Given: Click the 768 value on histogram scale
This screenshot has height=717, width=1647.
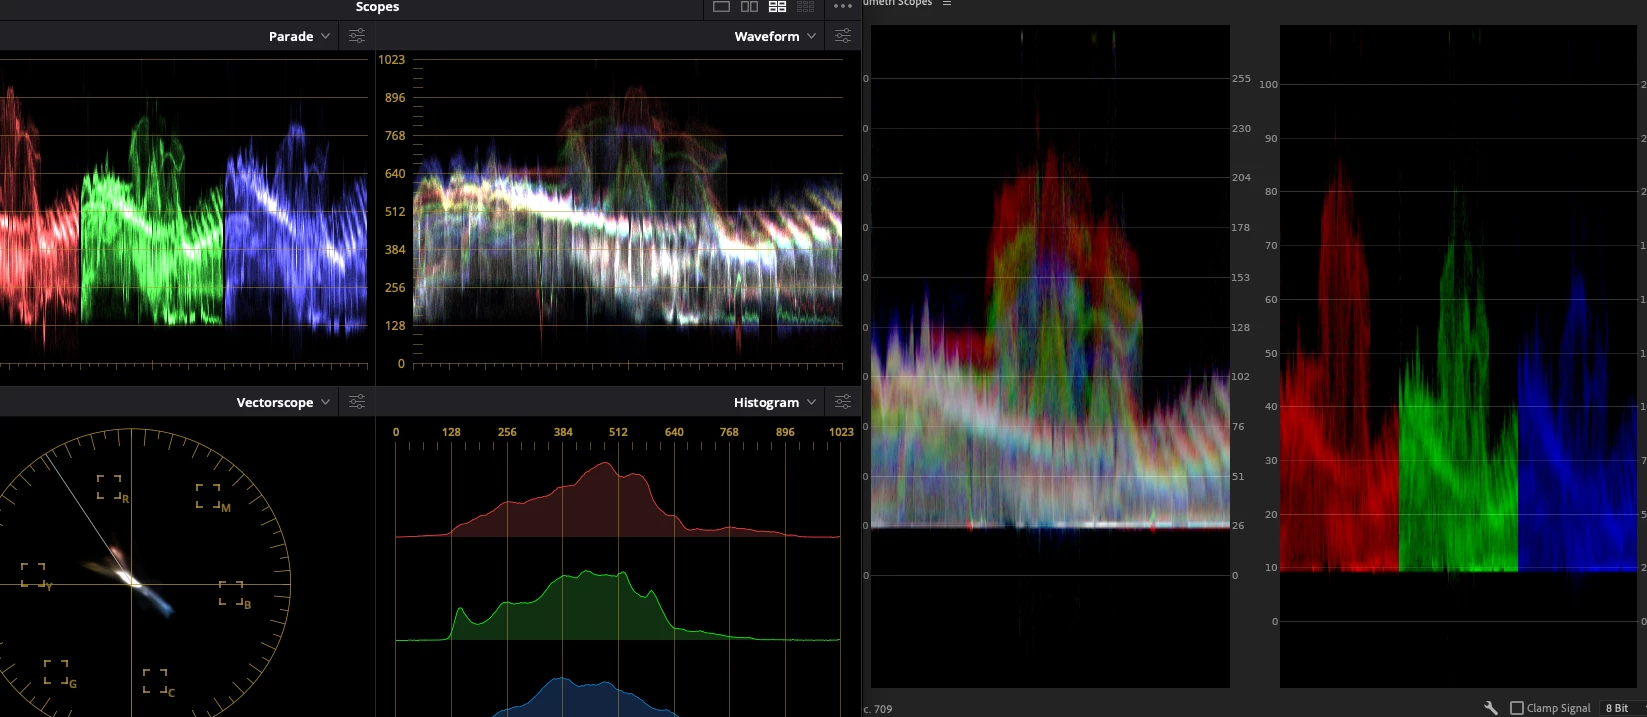Looking at the screenshot, I should pos(729,432).
